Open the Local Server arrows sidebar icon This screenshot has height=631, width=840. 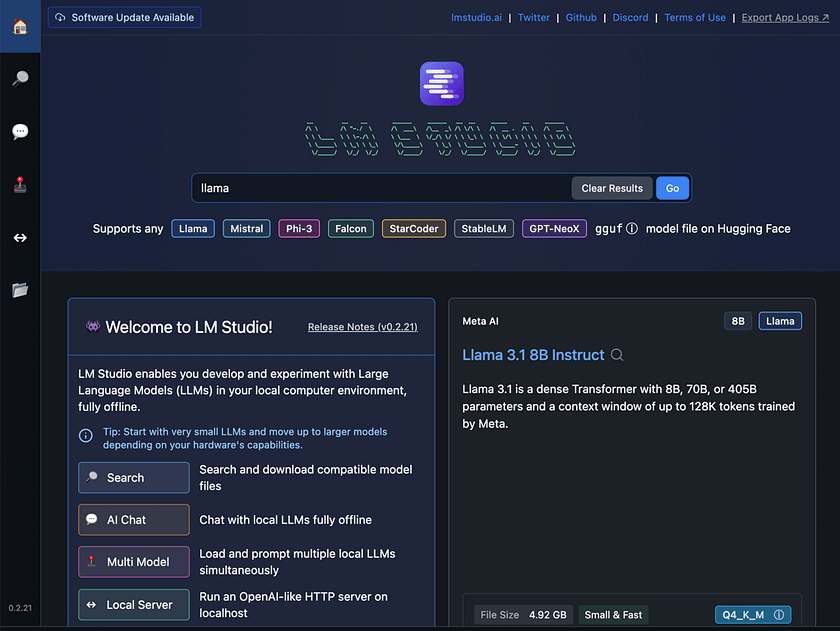coord(20,237)
